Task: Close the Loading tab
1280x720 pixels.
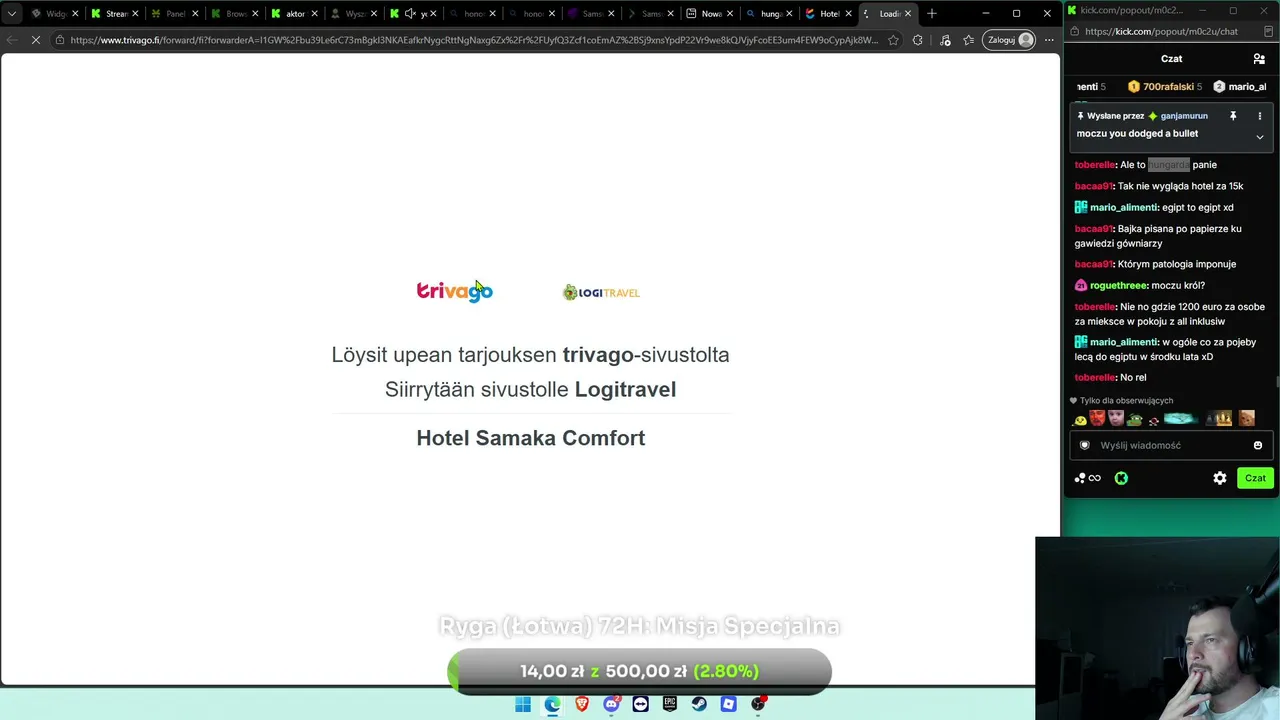Action: click(908, 13)
